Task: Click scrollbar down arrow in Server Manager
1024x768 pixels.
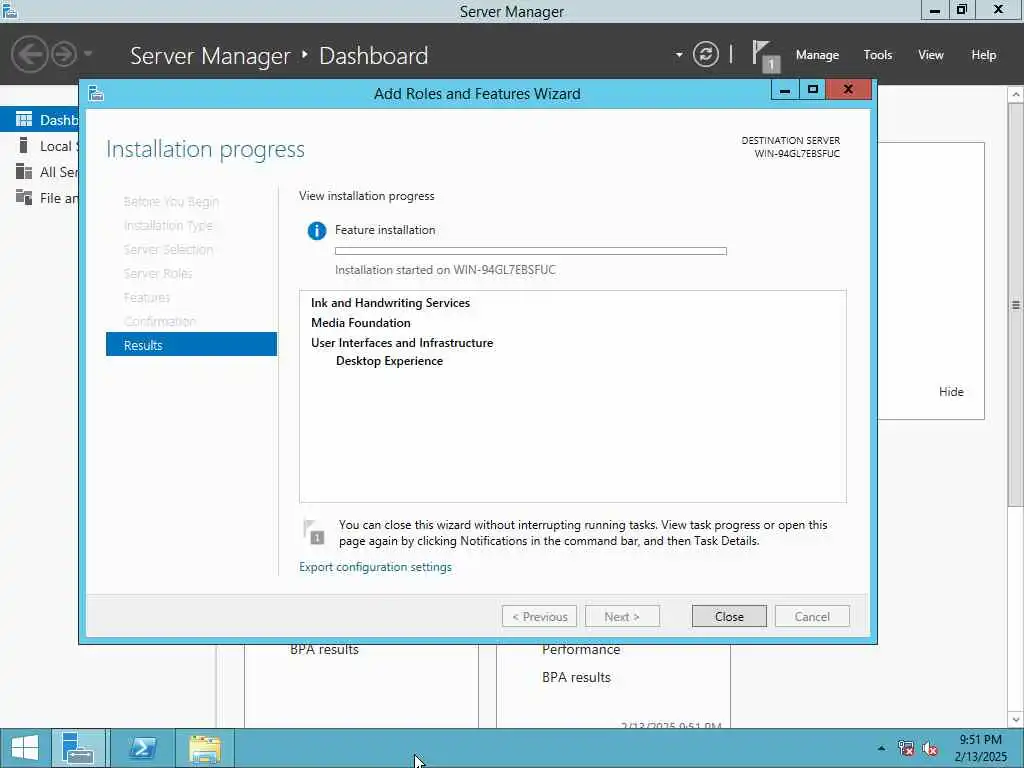Action: pos(1016,720)
